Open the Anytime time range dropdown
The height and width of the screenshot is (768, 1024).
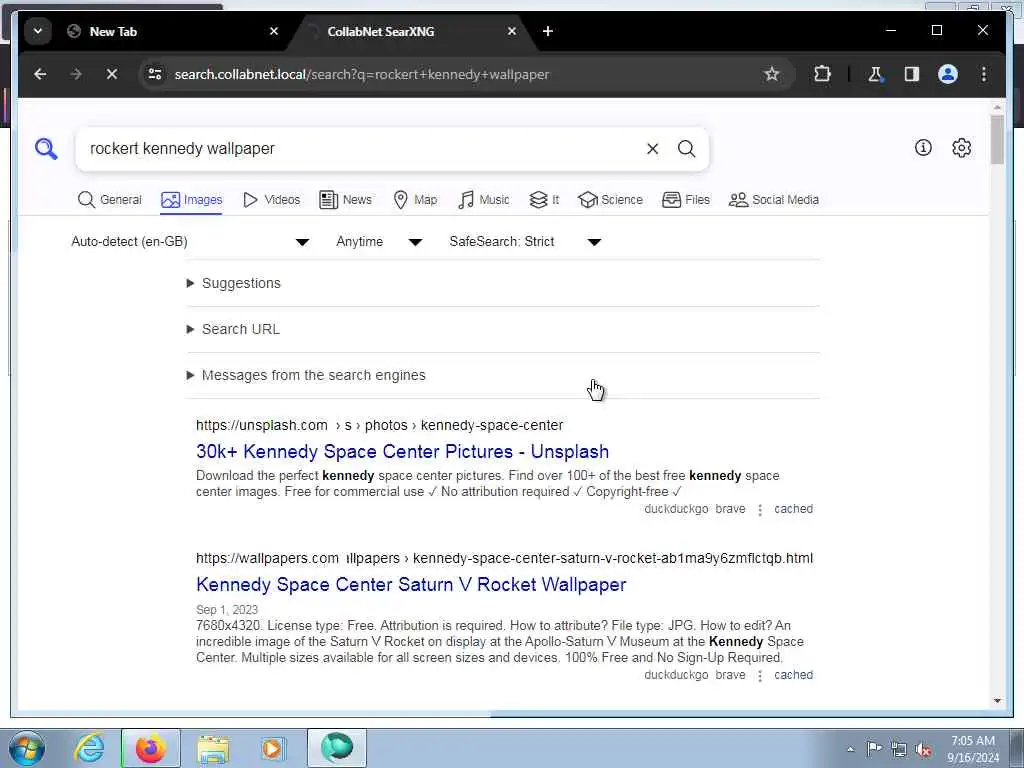379,242
